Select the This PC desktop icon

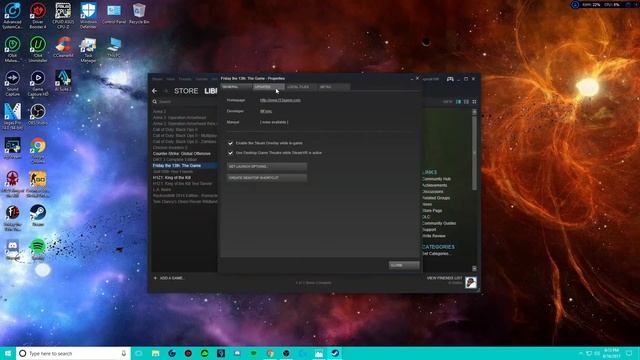coord(114,47)
